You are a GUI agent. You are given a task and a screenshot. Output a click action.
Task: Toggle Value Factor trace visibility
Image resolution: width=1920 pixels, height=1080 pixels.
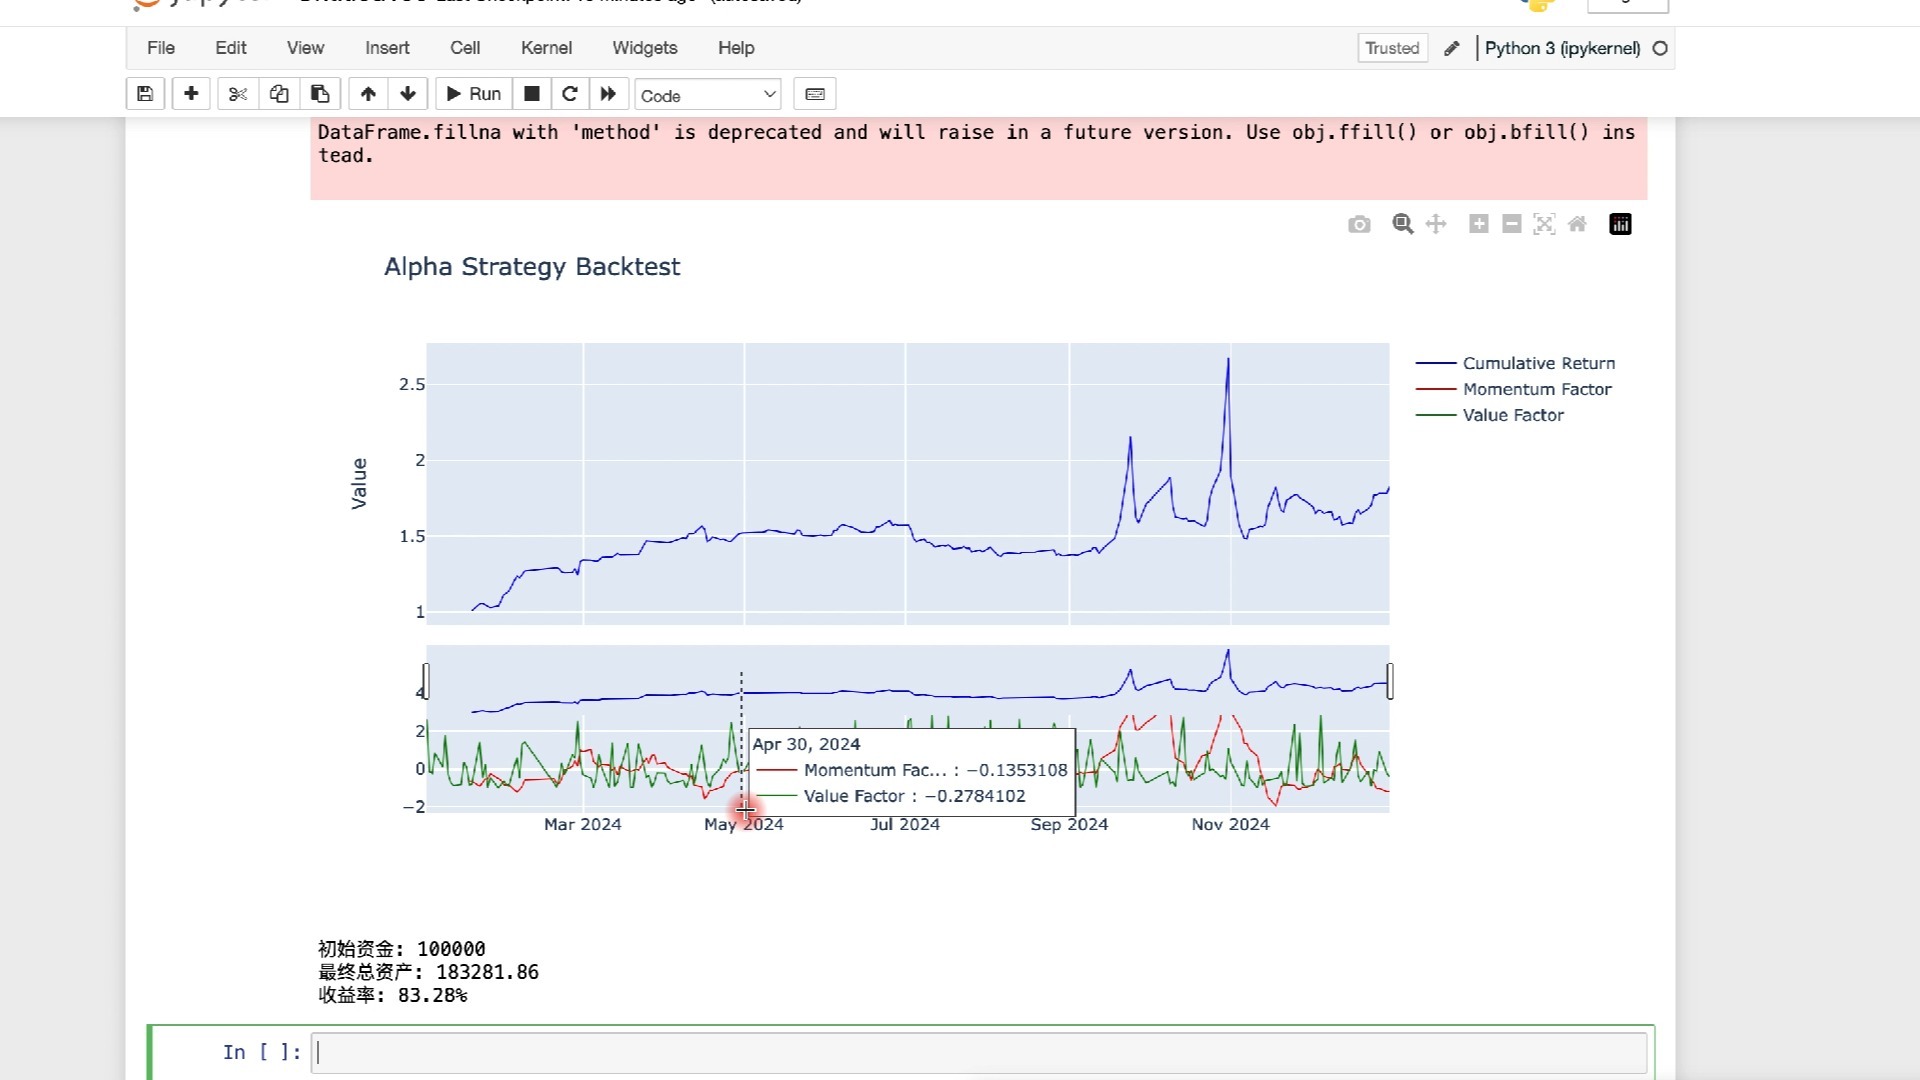coord(1512,415)
